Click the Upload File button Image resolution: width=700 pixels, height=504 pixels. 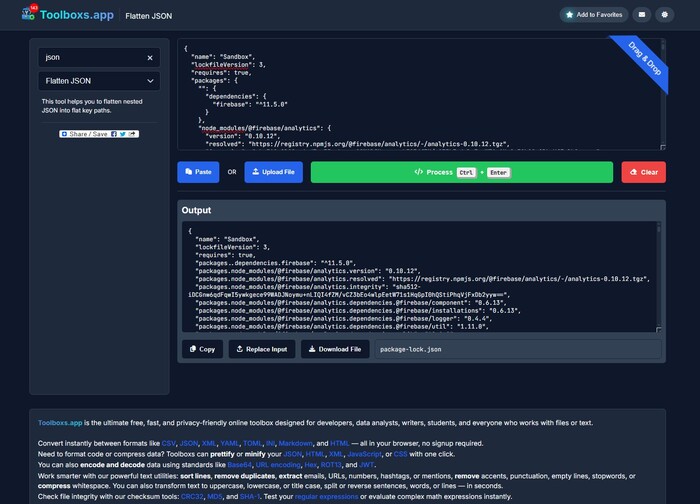click(274, 172)
